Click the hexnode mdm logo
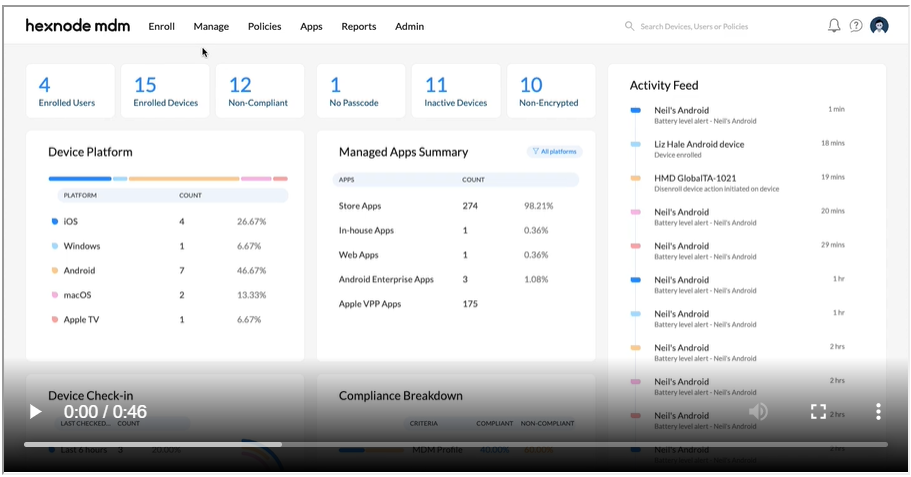The image size is (911, 477). (76, 26)
